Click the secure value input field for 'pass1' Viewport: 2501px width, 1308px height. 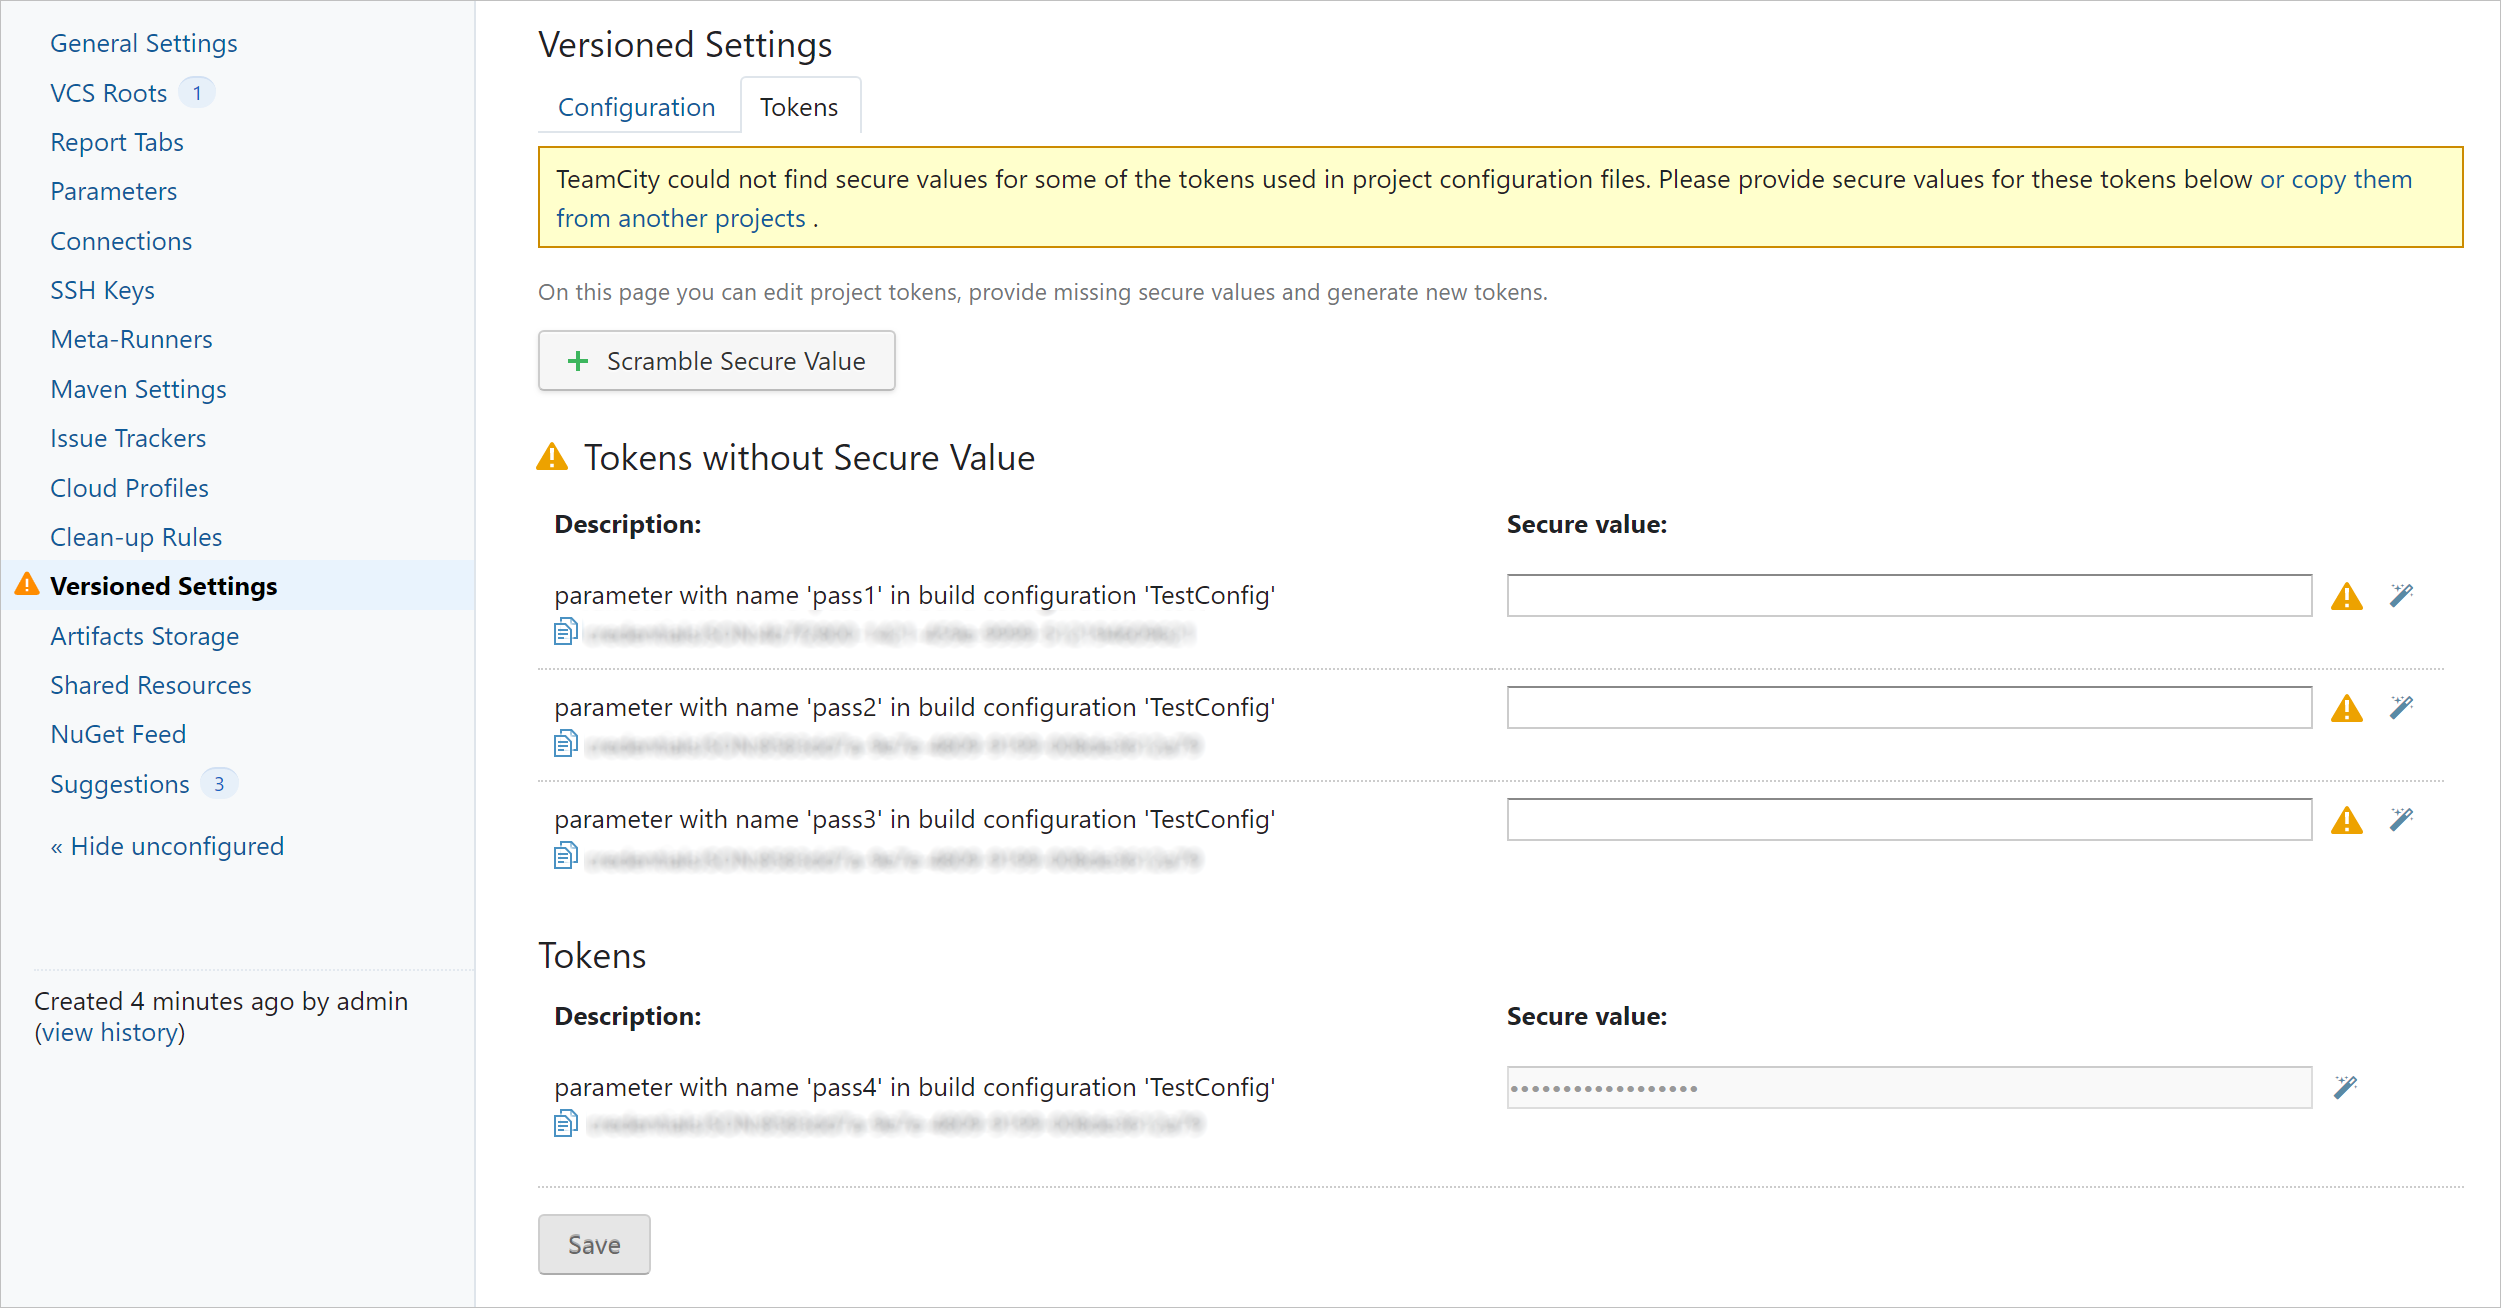1910,594
